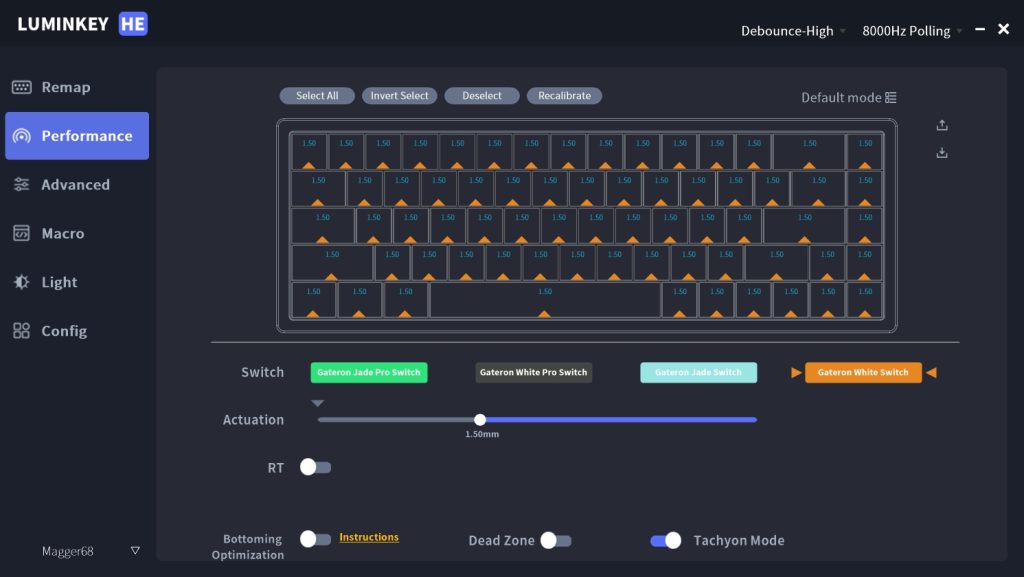Click the gray part of Actuation track
The width and height of the screenshot is (1024, 577).
click(x=396, y=420)
